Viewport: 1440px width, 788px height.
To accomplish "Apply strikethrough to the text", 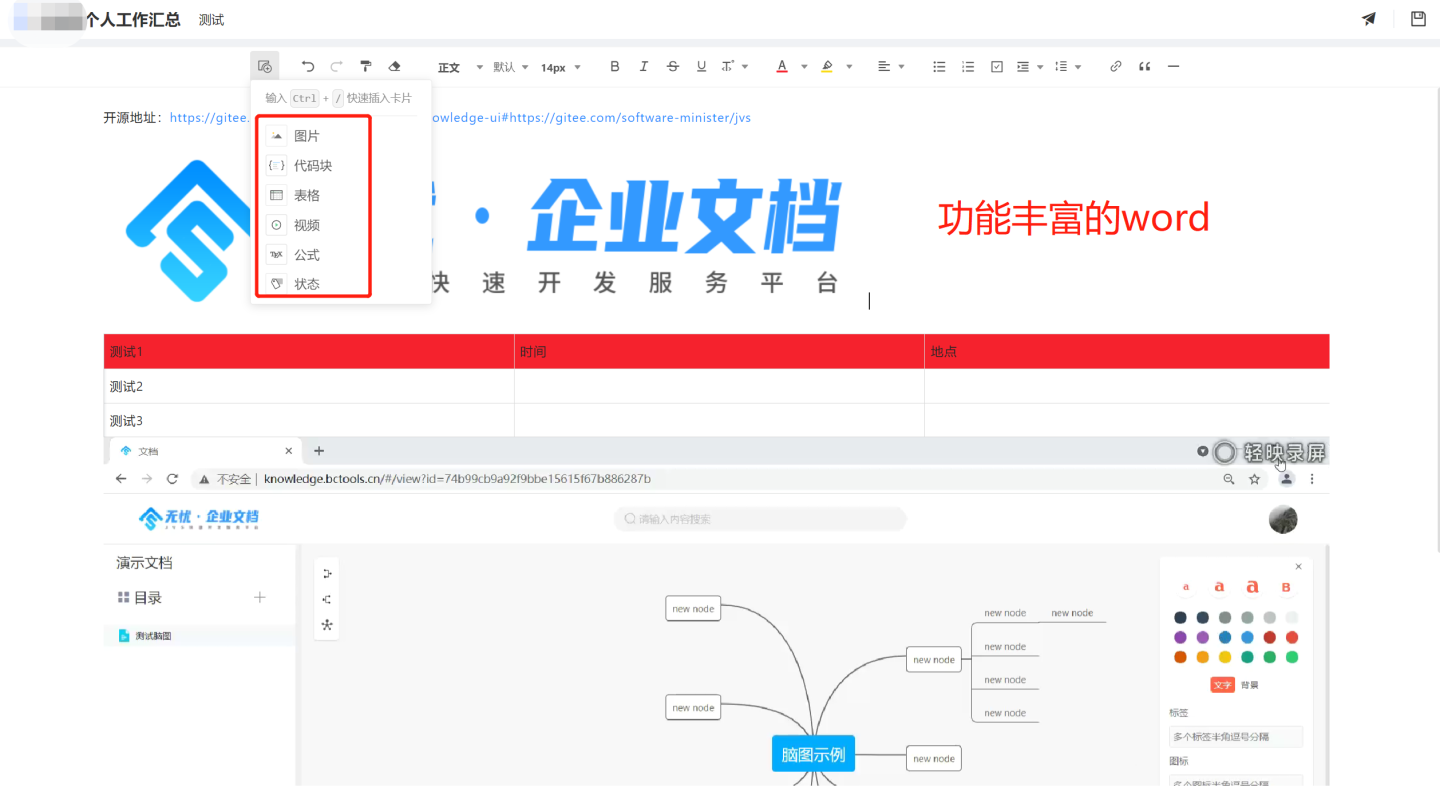I will coord(673,67).
